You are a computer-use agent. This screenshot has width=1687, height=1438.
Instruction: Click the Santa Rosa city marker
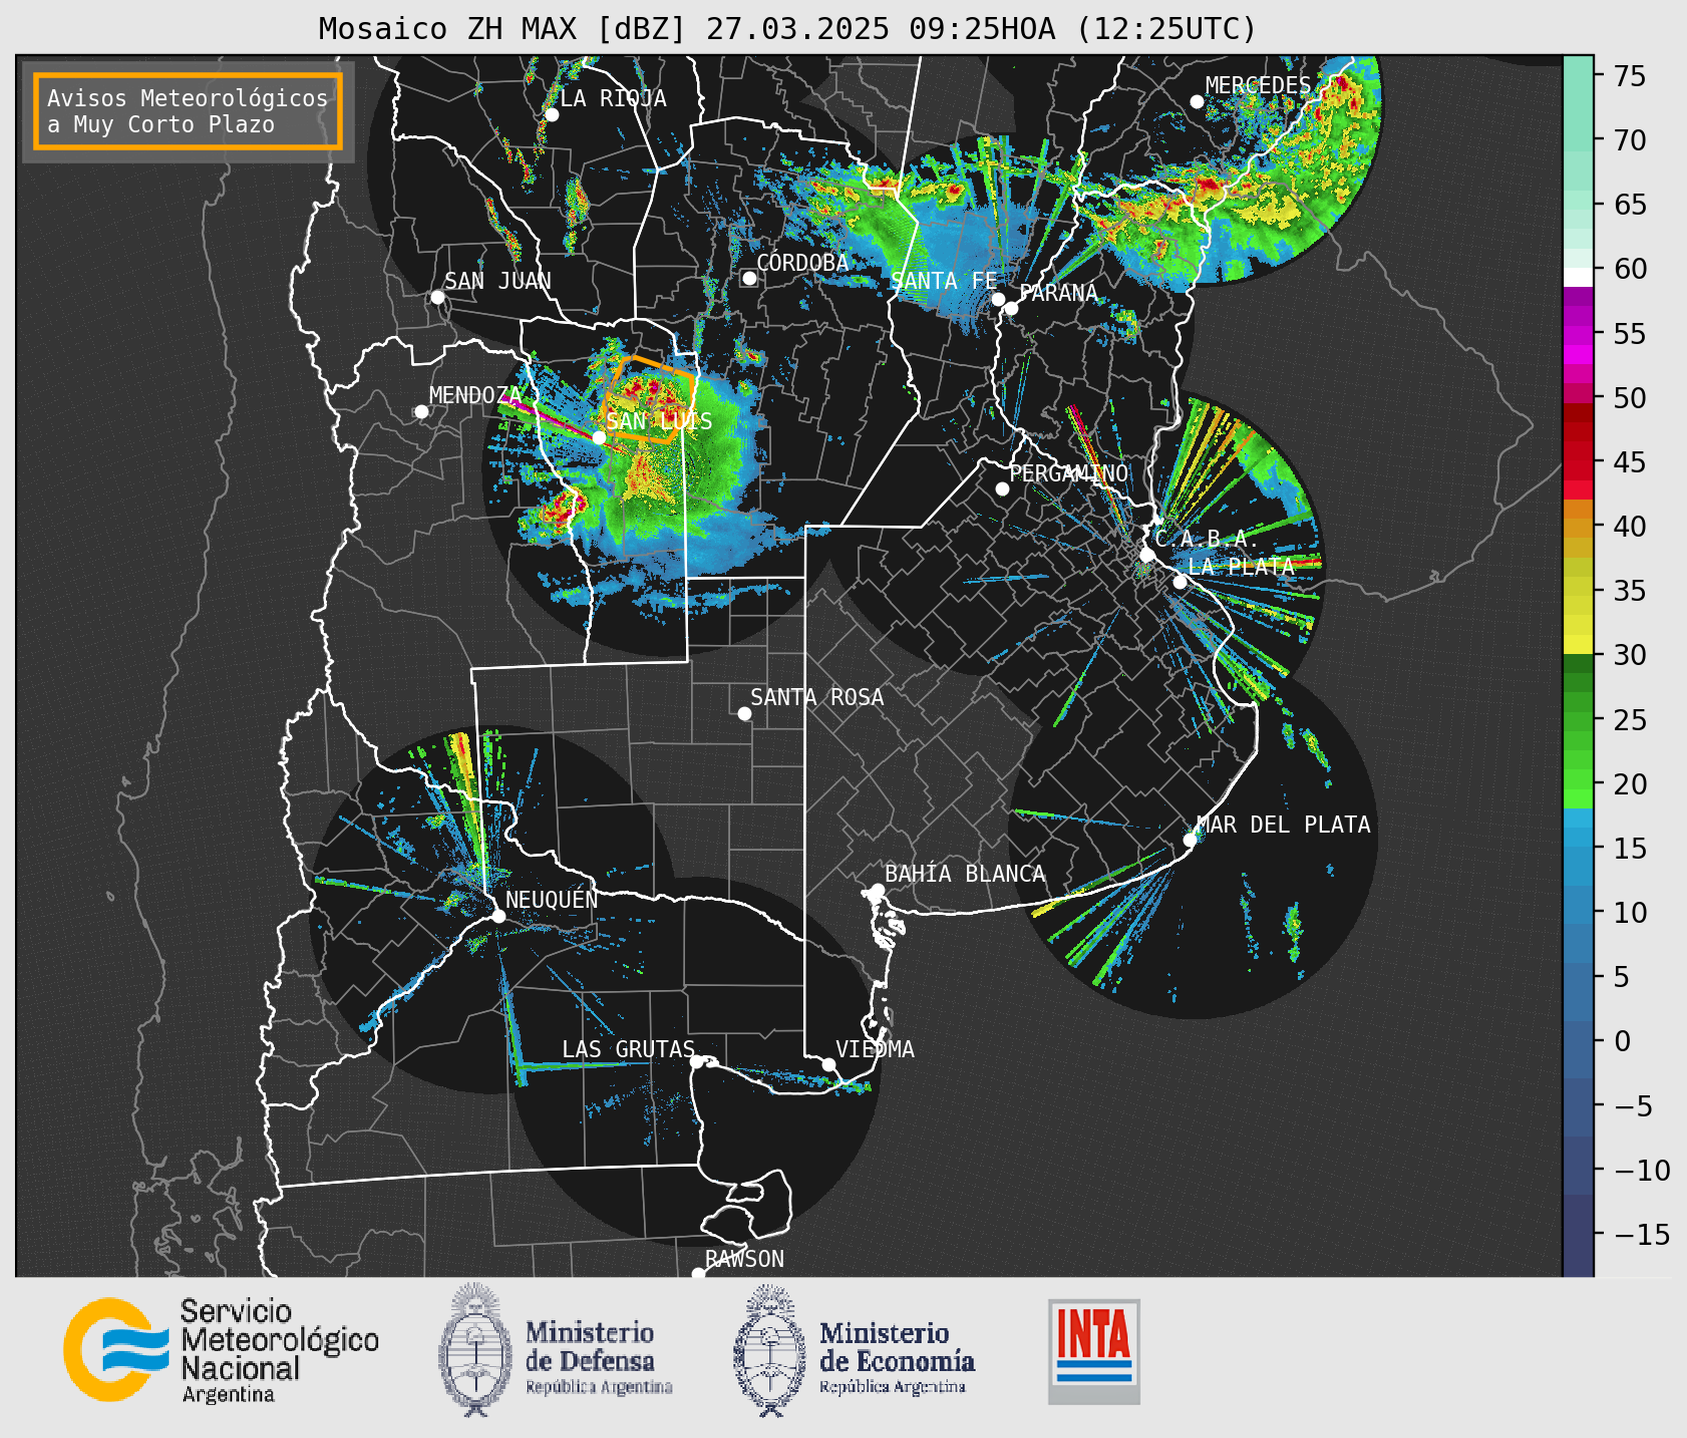(x=744, y=713)
